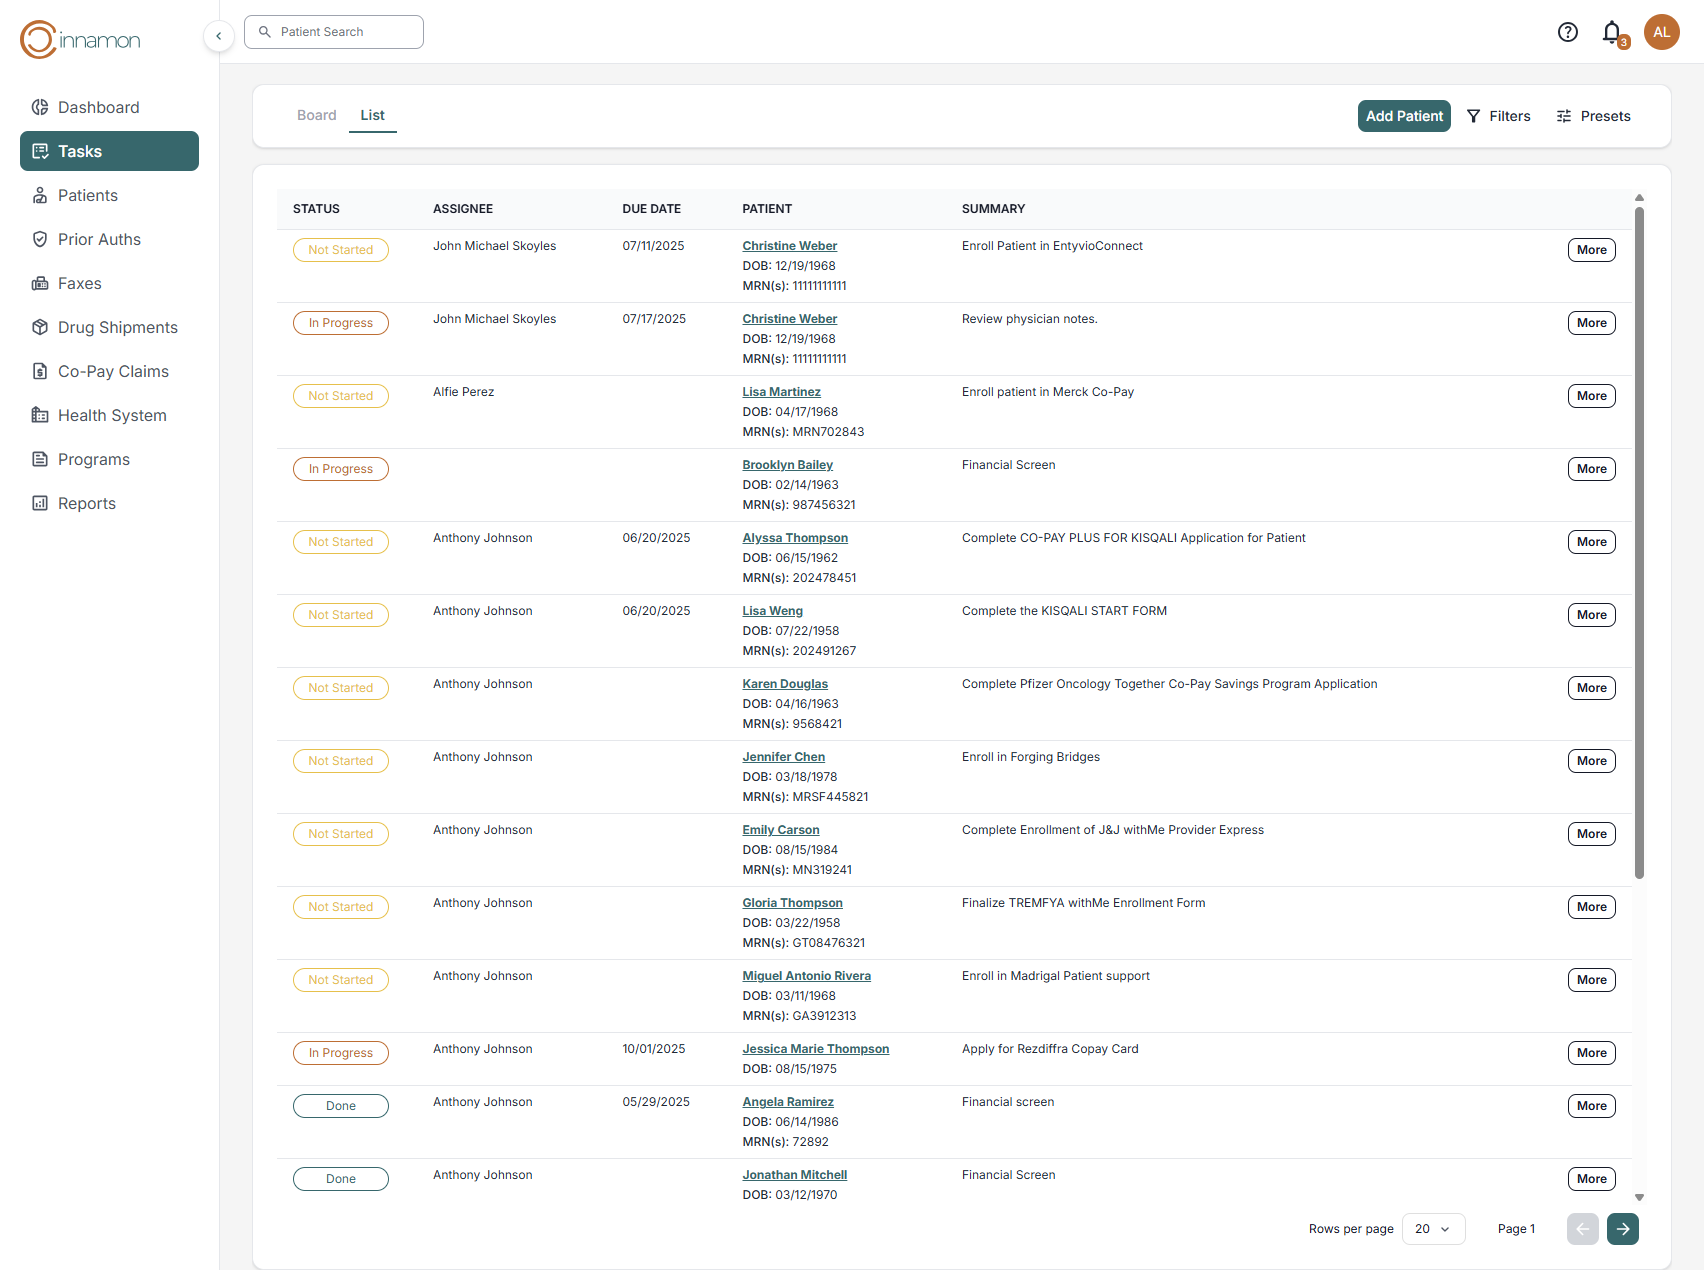
Task: Click the task list vertical scrollbar
Action: pos(1639,540)
